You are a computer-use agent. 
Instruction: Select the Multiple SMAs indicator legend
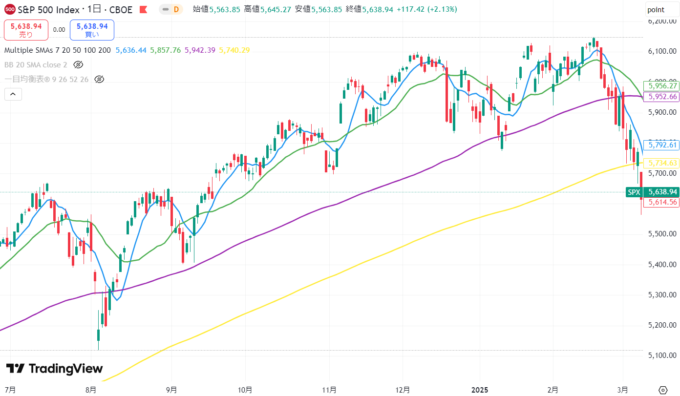[x=57, y=50]
